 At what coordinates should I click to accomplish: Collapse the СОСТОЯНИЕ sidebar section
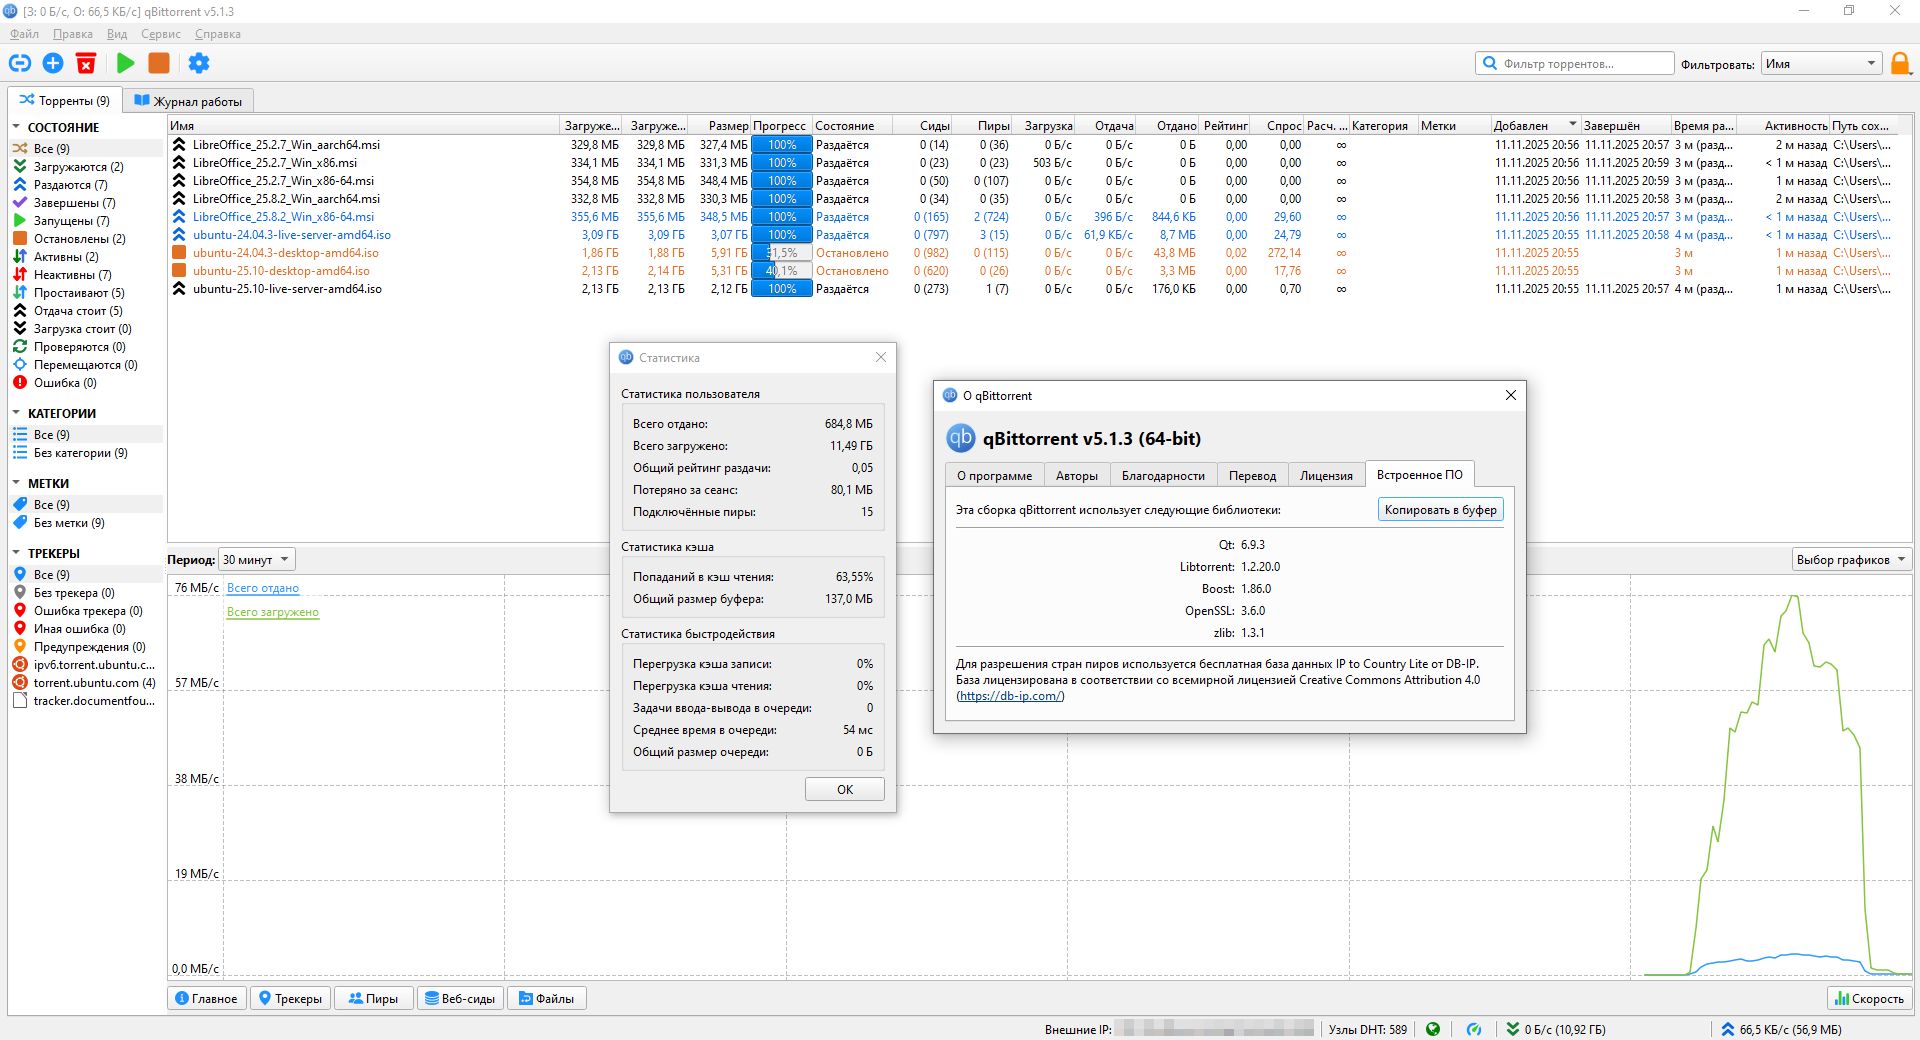[17, 128]
